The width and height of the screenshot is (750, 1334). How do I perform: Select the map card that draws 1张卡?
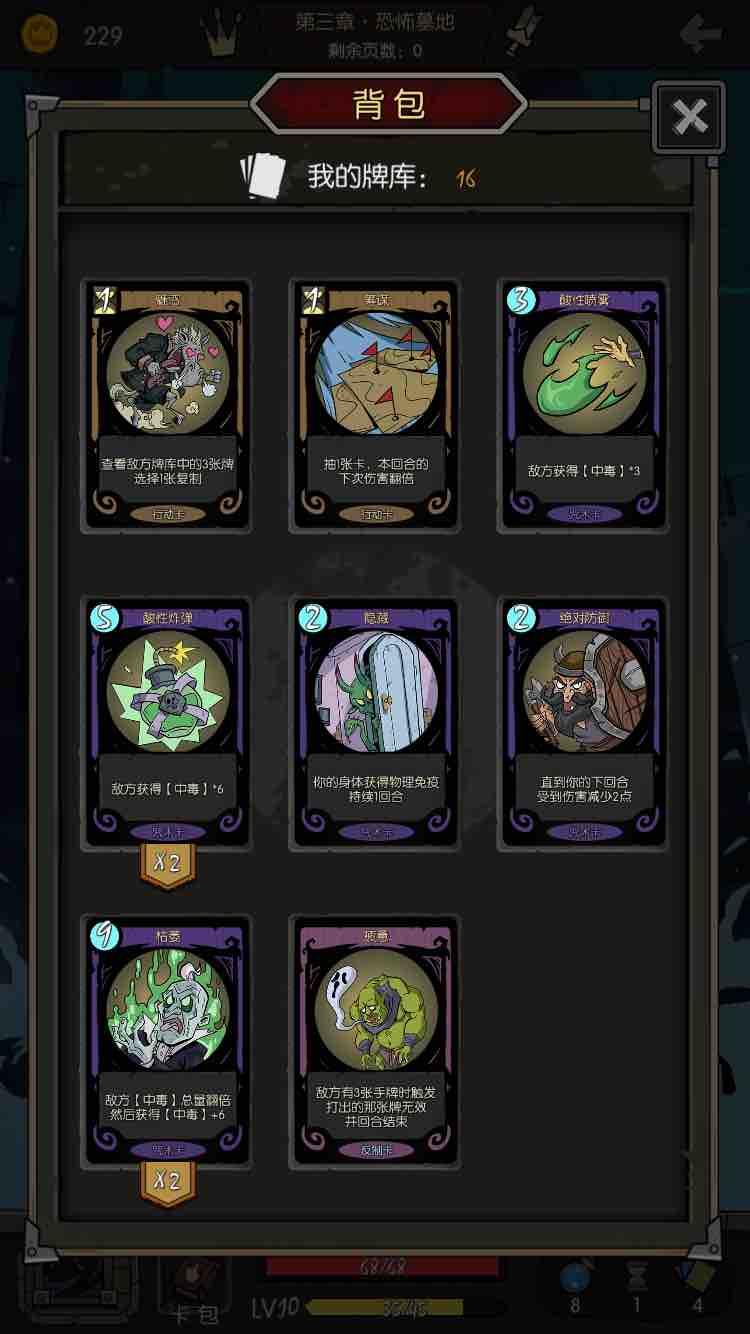coord(375,406)
